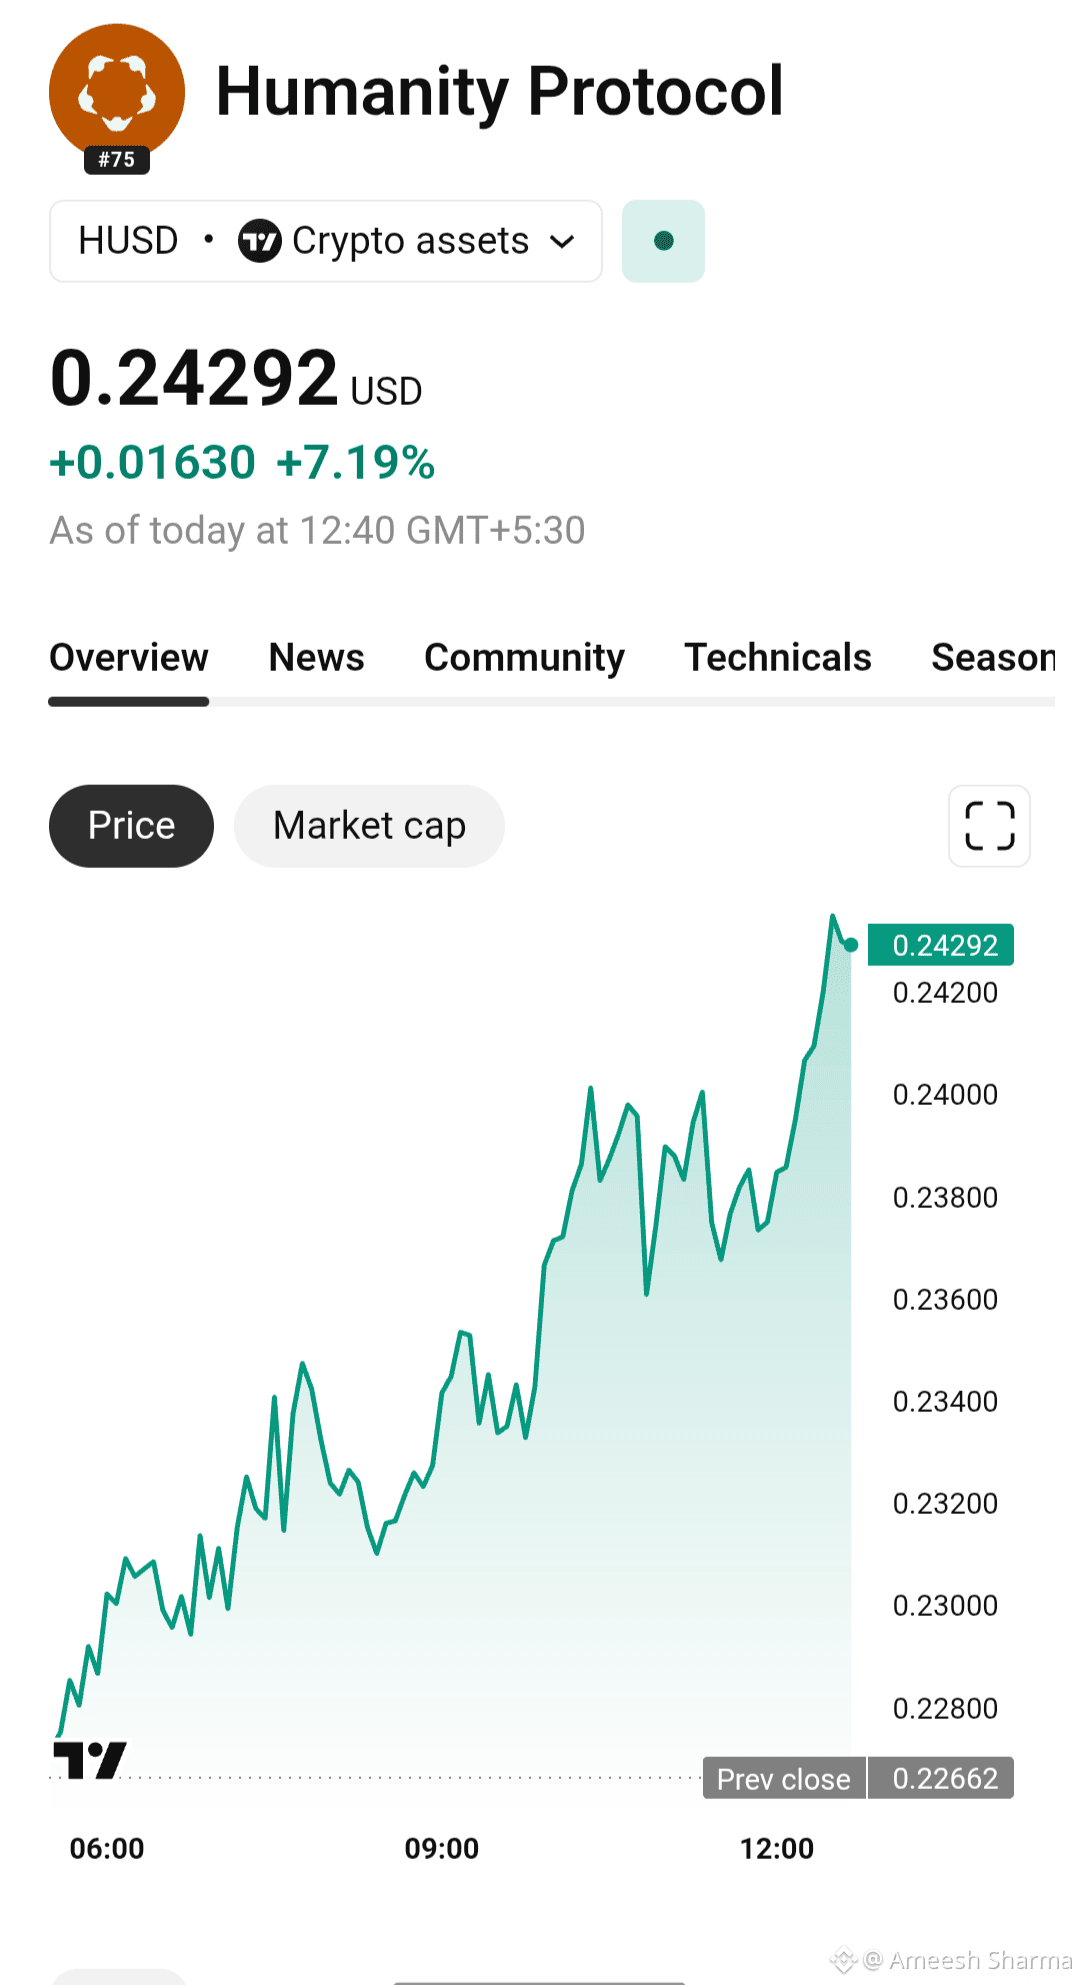Click the TradingView watermark logo on chart

[x=90, y=1760]
